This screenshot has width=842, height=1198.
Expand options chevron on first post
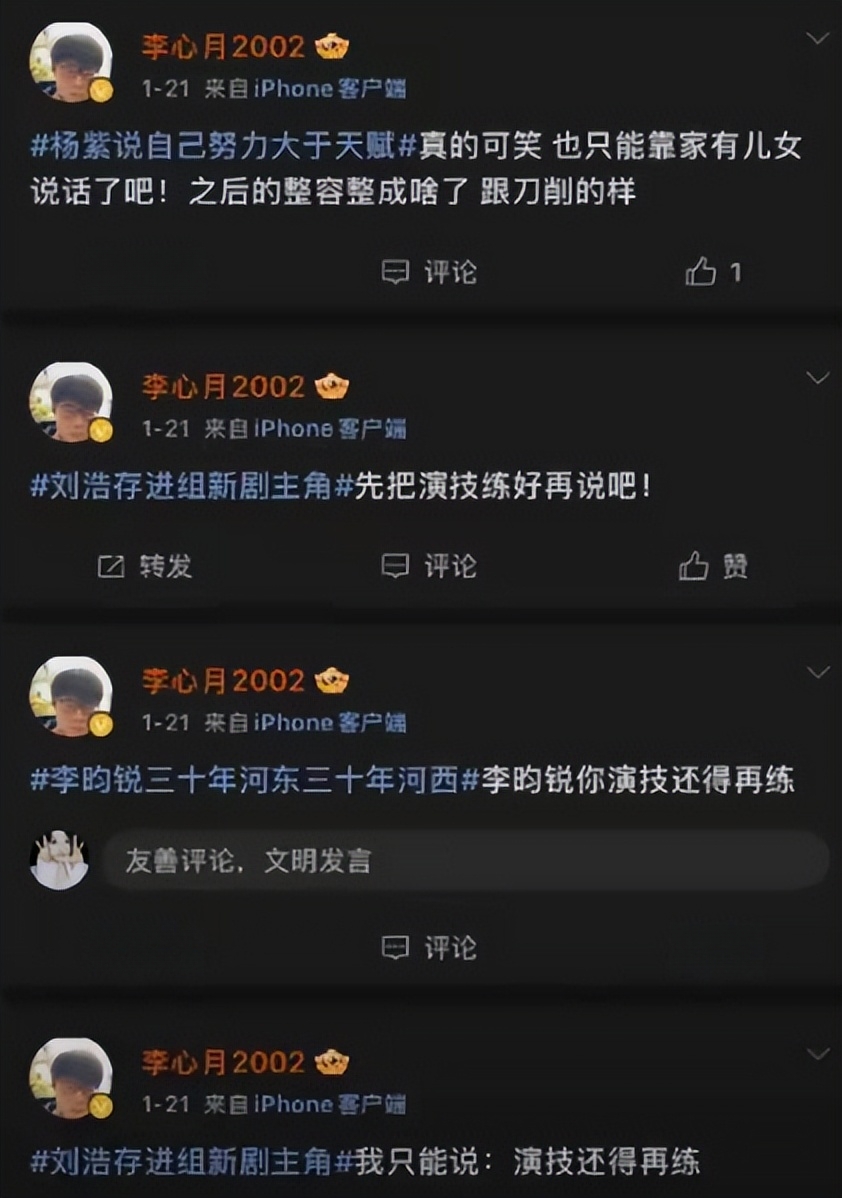818,38
